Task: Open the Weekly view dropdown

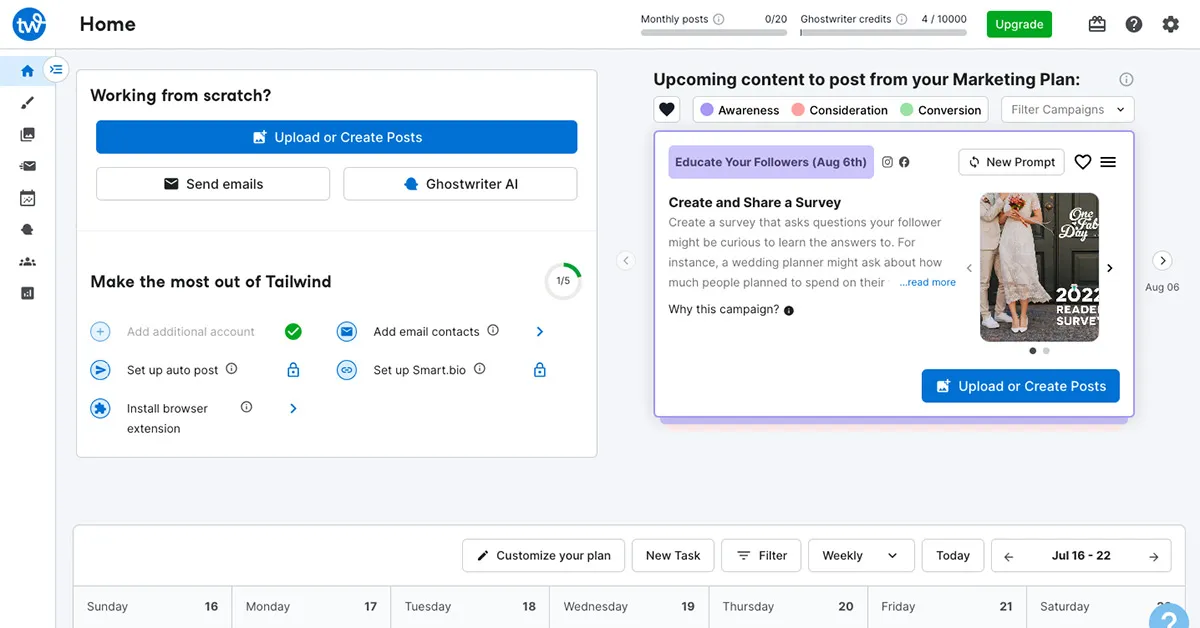Action: pyautogui.click(x=860, y=556)
